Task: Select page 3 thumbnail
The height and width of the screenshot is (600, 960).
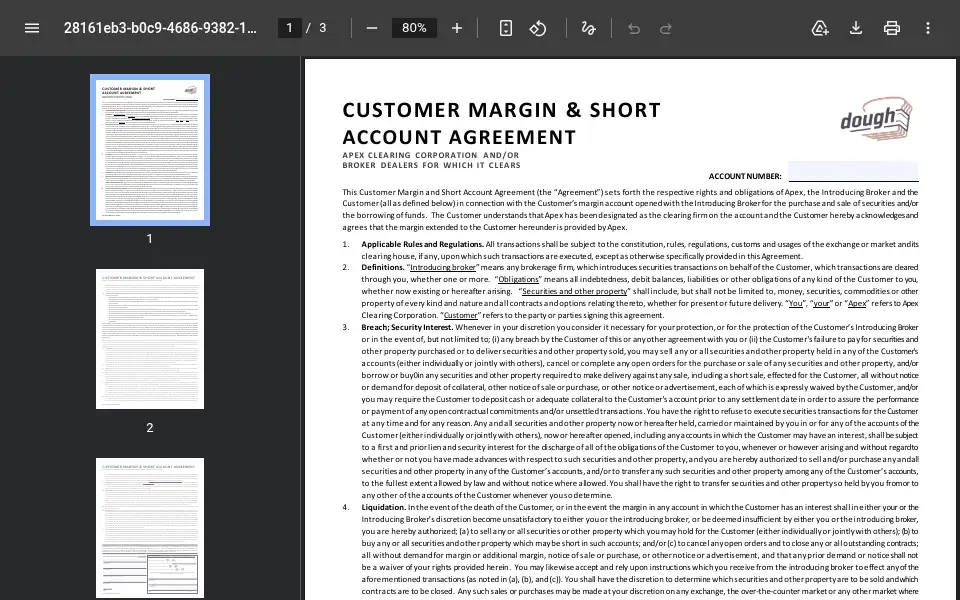Action: (x=150, y=528)
